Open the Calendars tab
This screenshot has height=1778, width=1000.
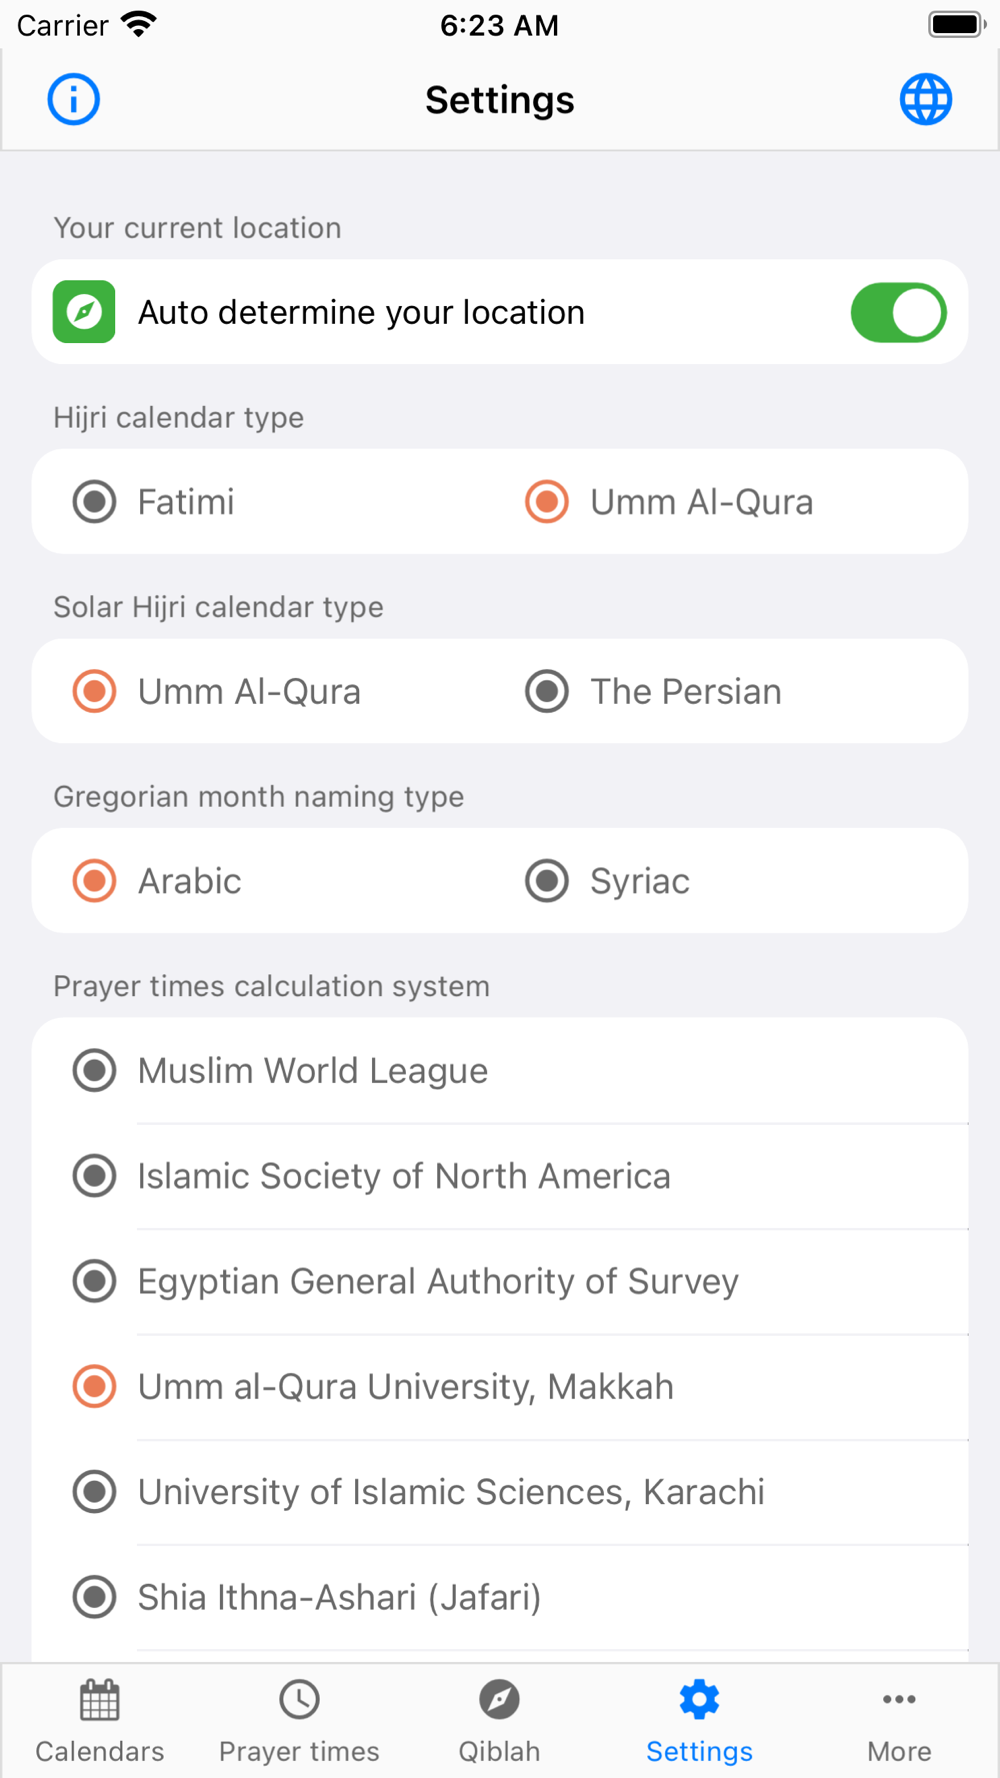tap(100, 1722)
